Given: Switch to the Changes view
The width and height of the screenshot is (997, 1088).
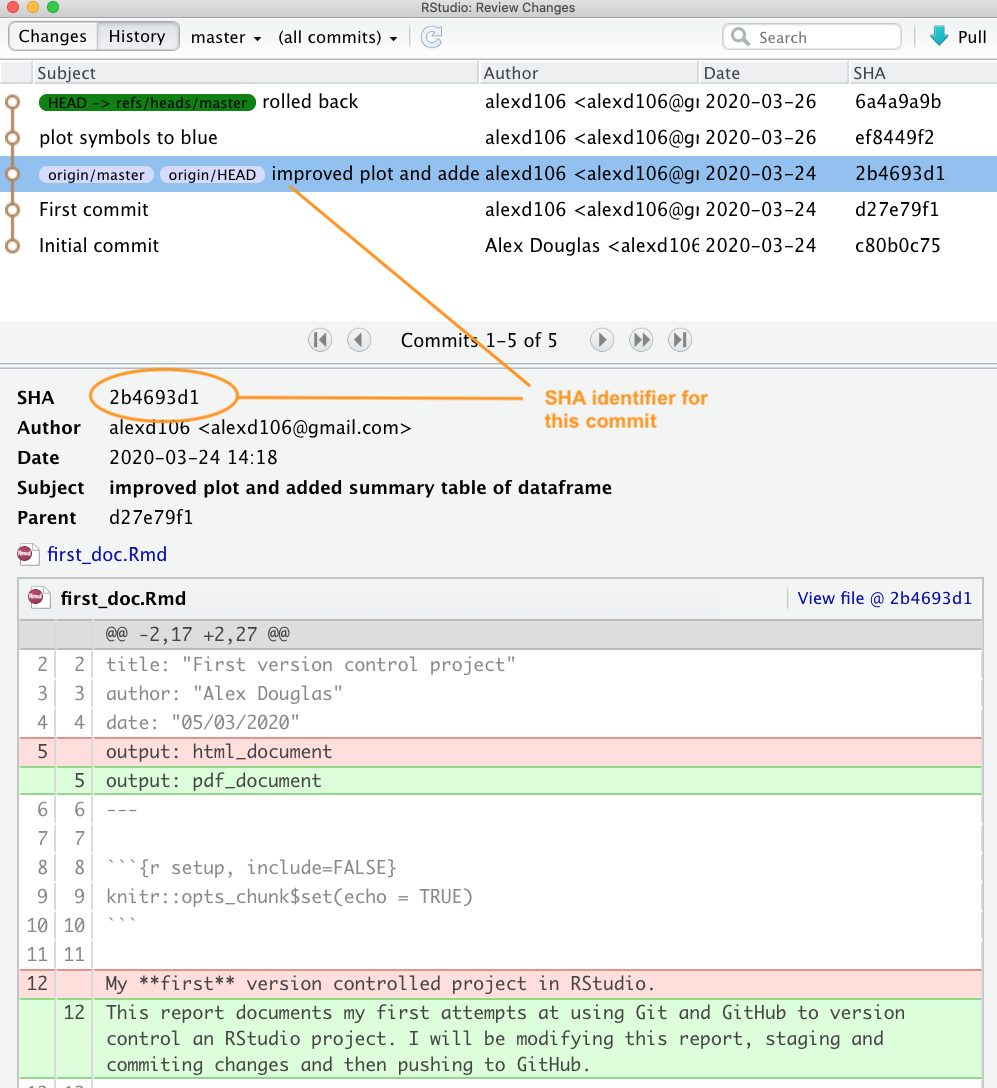Looking at the screenshot, I should [x=53, y=37].
